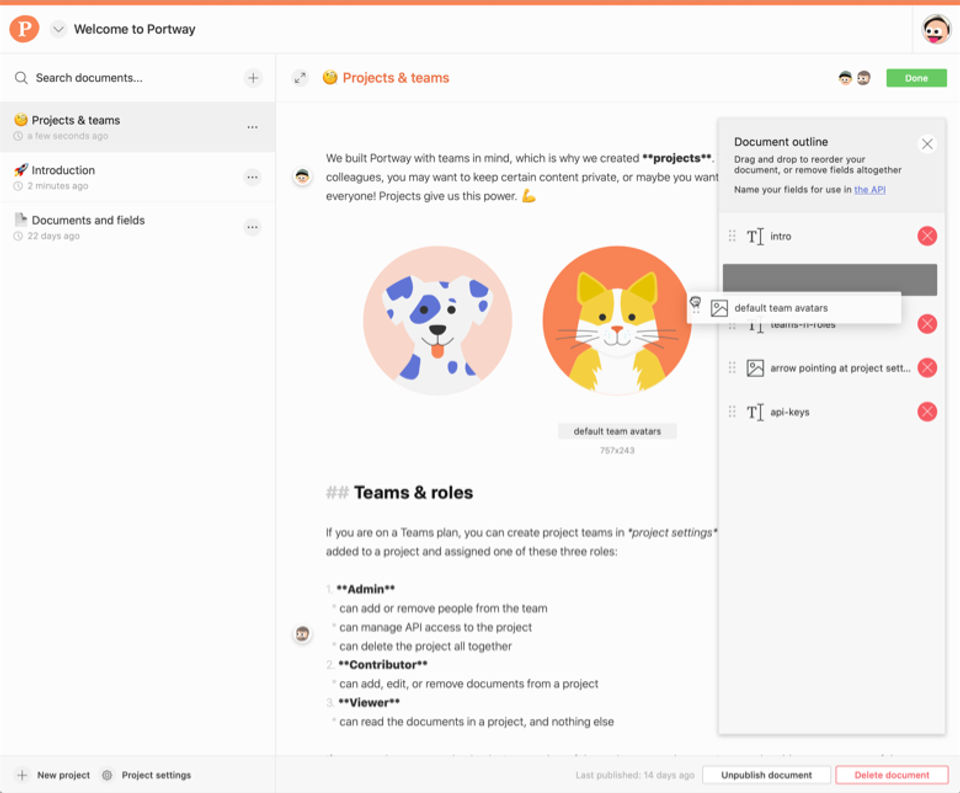Remove the intro field with red X

[927, 236]
